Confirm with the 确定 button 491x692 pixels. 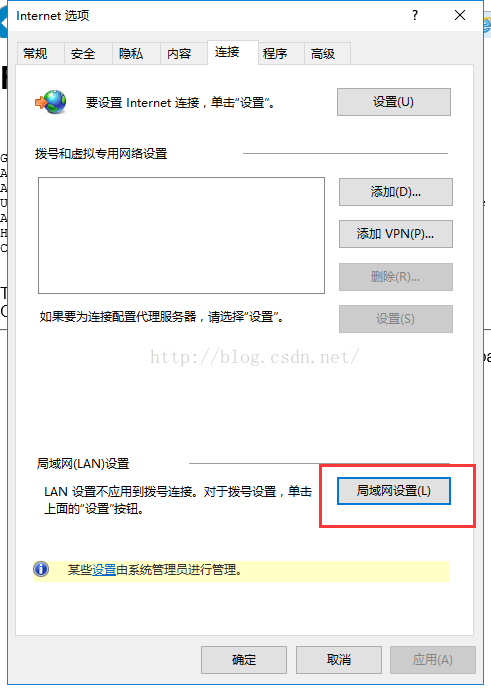click(x=244, y=660)
